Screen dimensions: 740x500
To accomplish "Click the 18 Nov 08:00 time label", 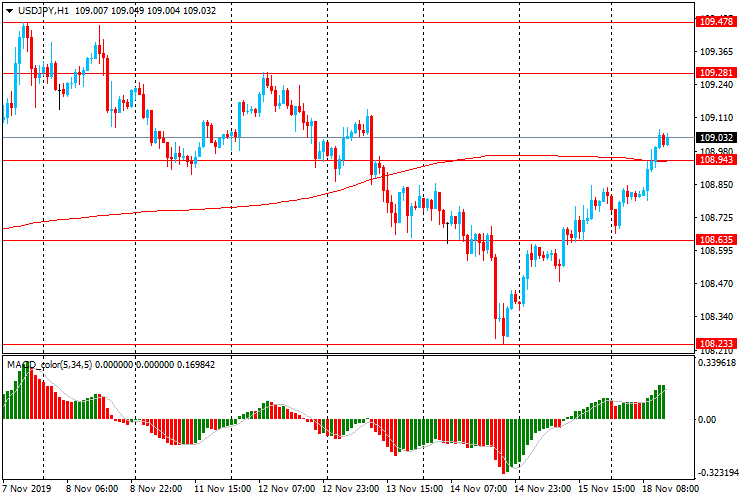I will (672, 489).
